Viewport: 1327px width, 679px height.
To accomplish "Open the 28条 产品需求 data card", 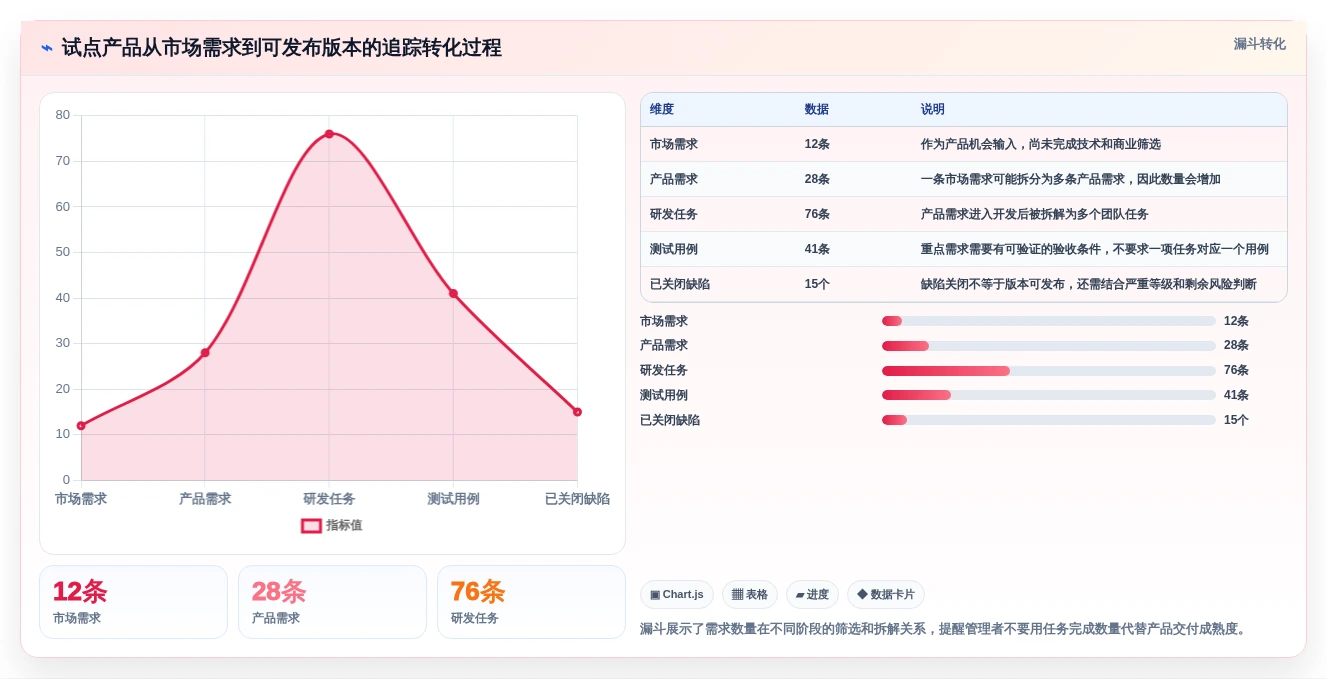I will tap(332, 602).
